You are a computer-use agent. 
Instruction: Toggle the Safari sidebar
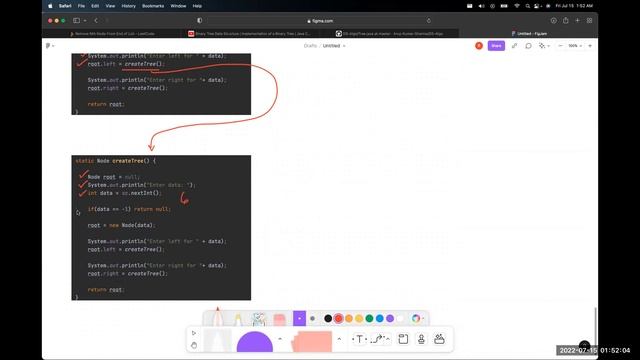pos(76,20)
